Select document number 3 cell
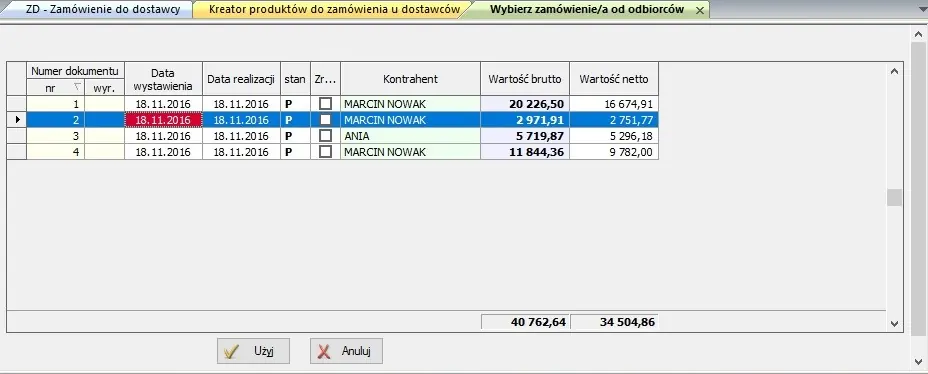The height and width of the screenshot is (374, 928). click(56, 136)
